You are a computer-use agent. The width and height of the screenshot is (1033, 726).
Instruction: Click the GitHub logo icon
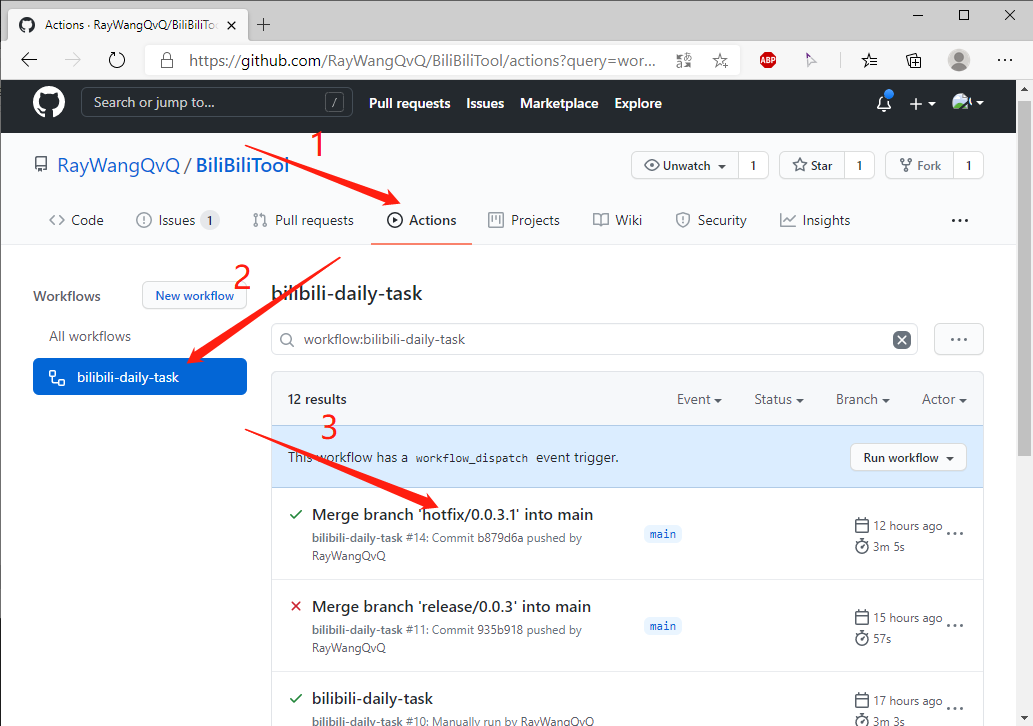click(x=49, y=103)
